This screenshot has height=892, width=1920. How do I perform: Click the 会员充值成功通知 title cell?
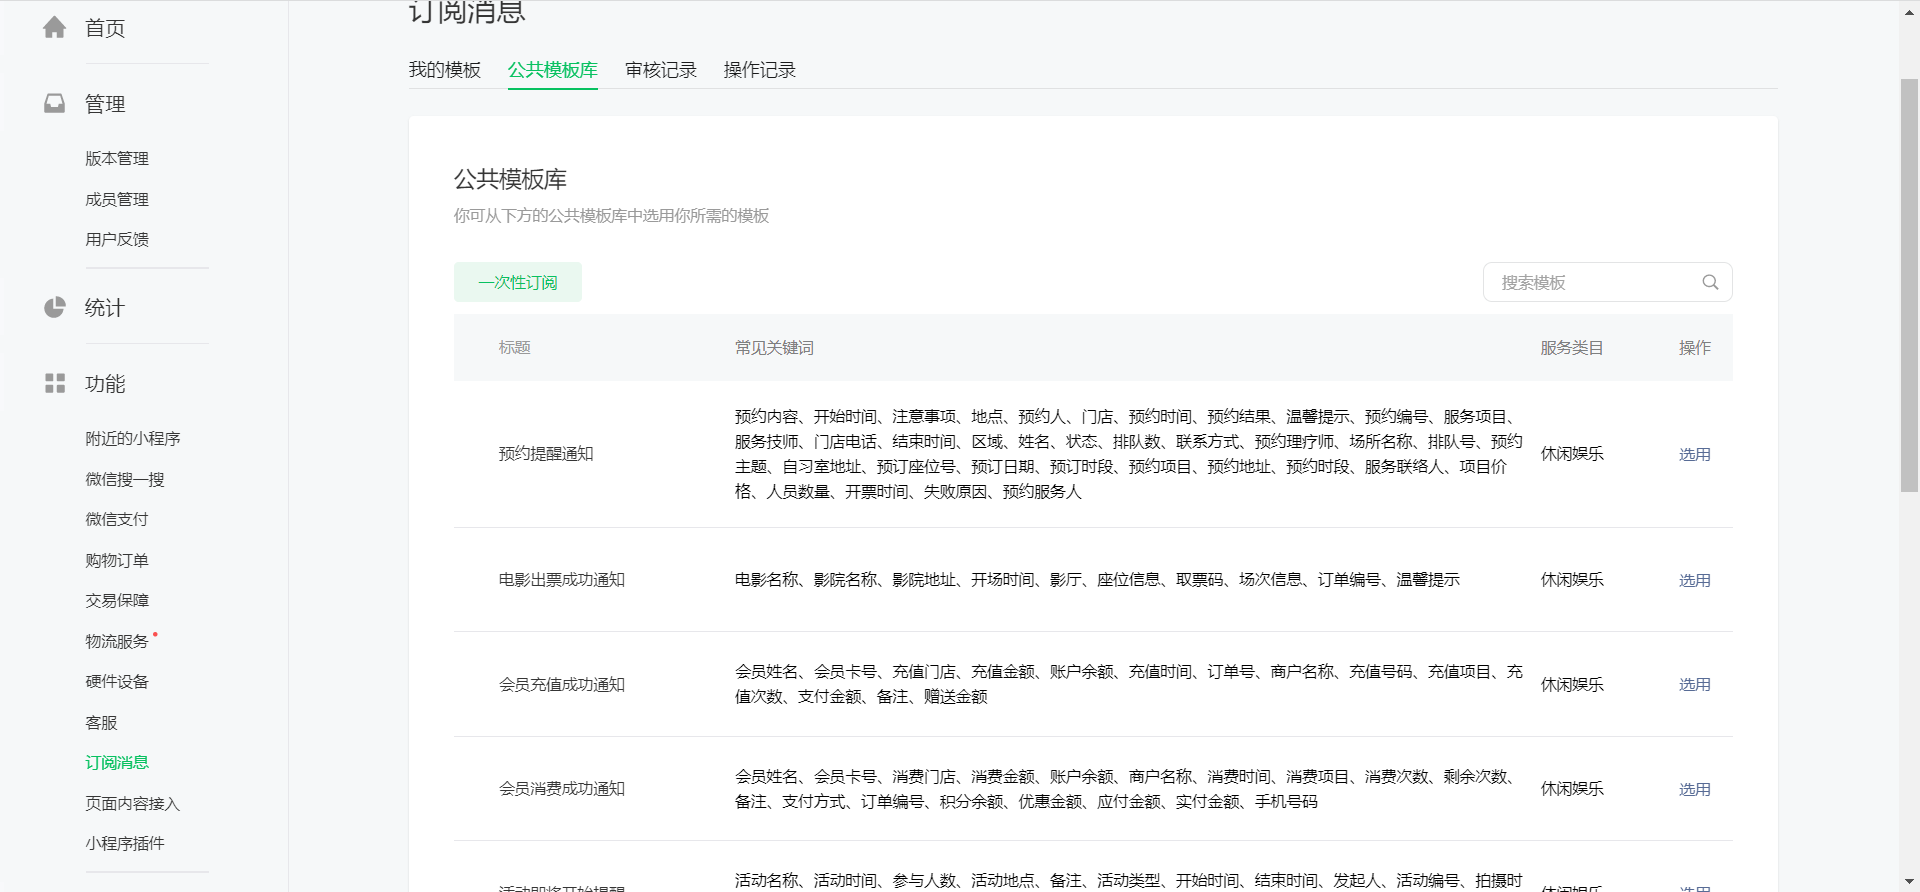562,684
